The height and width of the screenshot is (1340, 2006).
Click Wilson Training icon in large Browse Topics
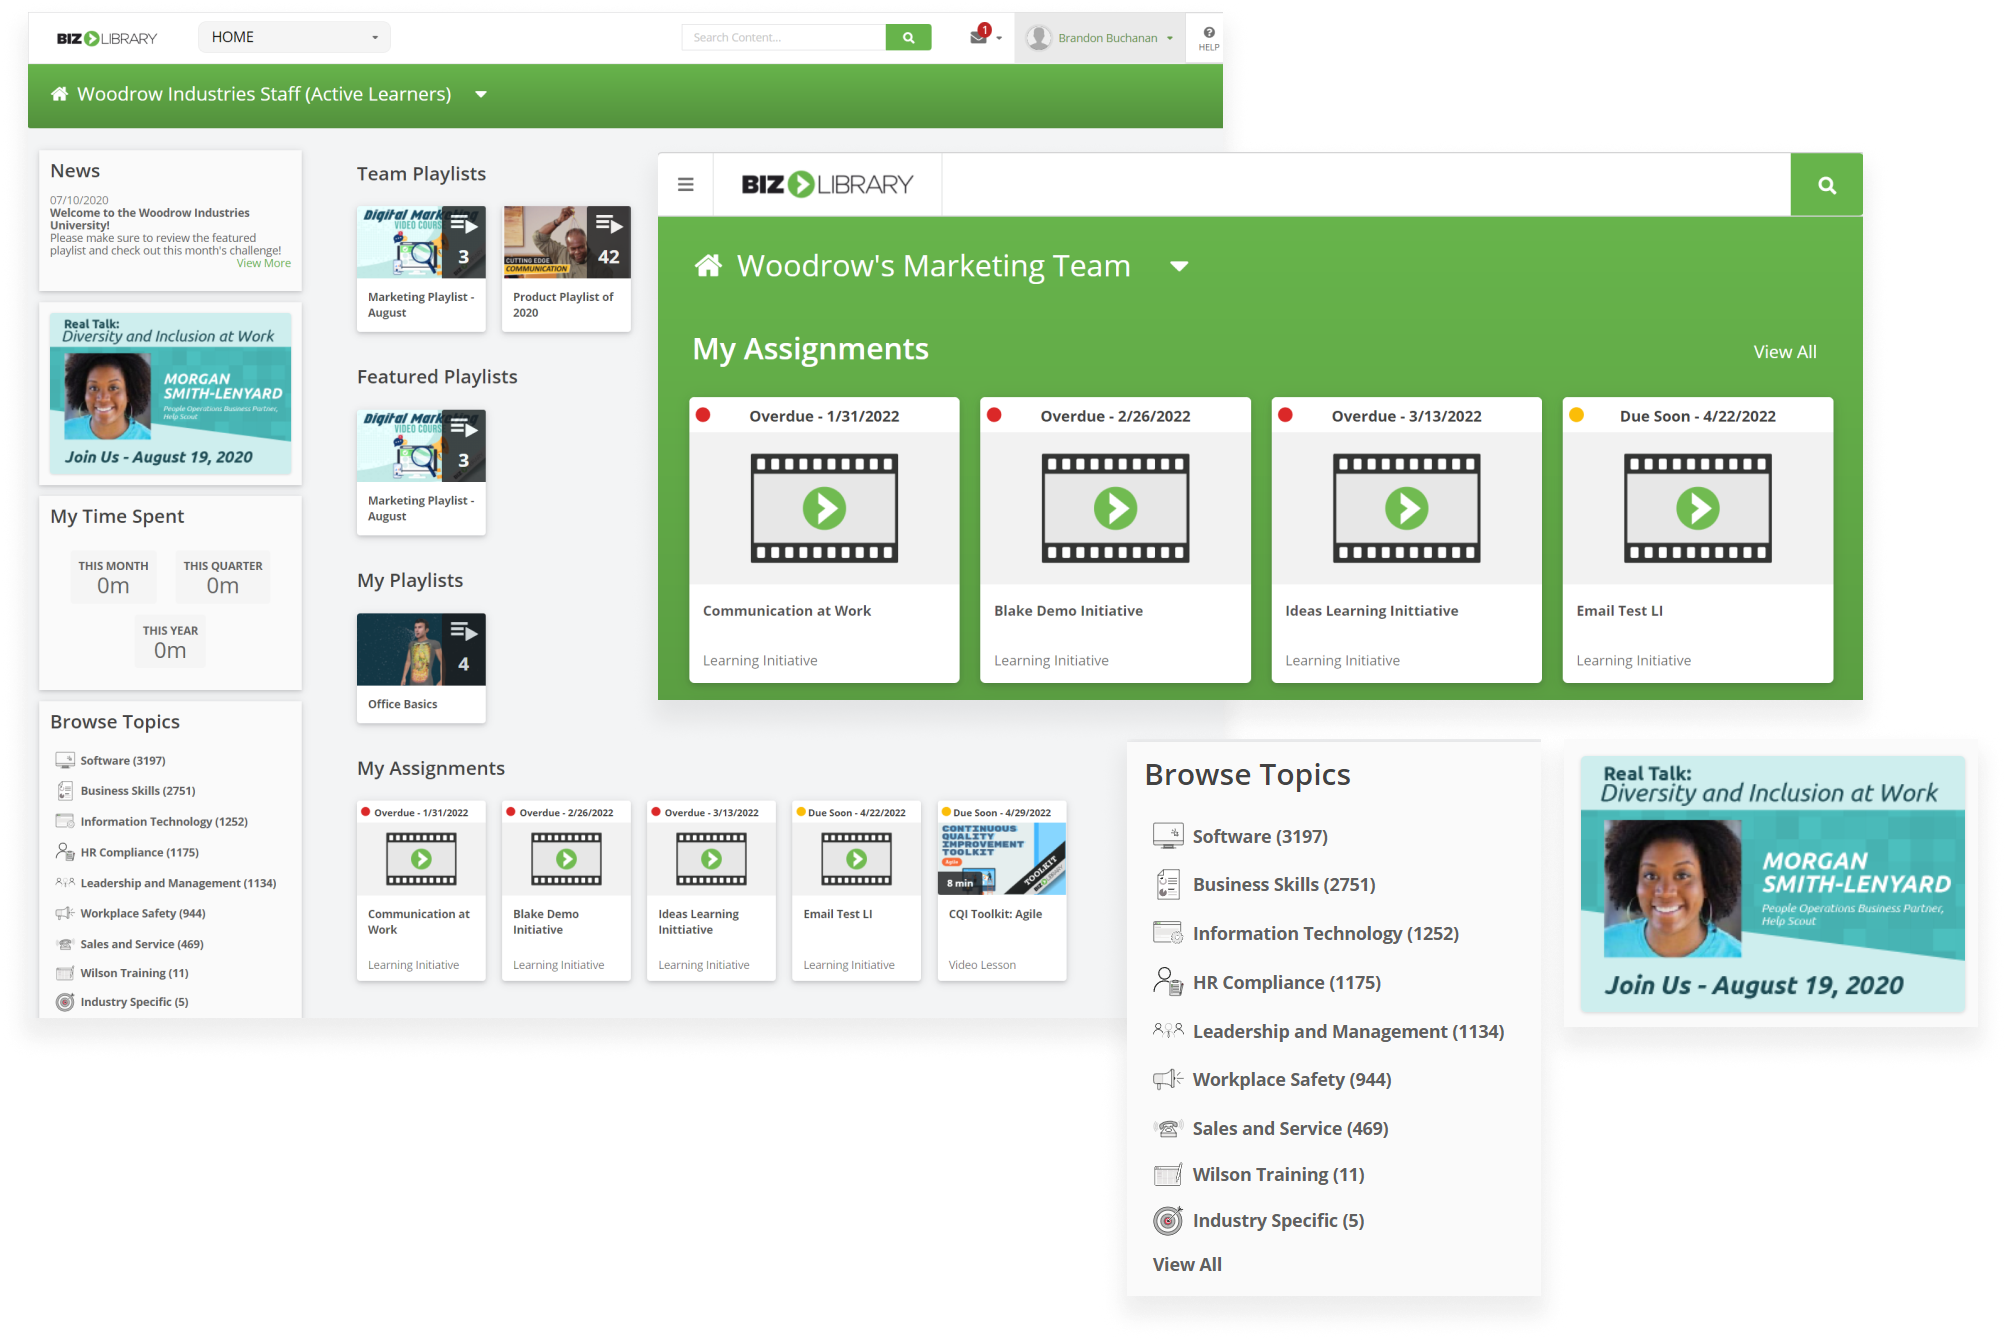tap(1168, 1174)
